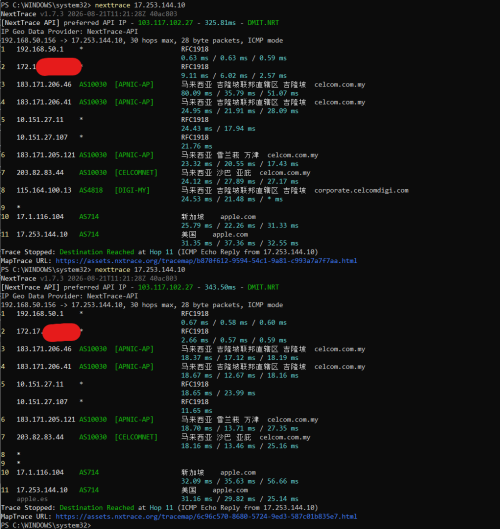This screenshot has height=529, width=500.
Task: Open the MapTrace URL ending in 587c01b835e7.html
Action: 206,517
